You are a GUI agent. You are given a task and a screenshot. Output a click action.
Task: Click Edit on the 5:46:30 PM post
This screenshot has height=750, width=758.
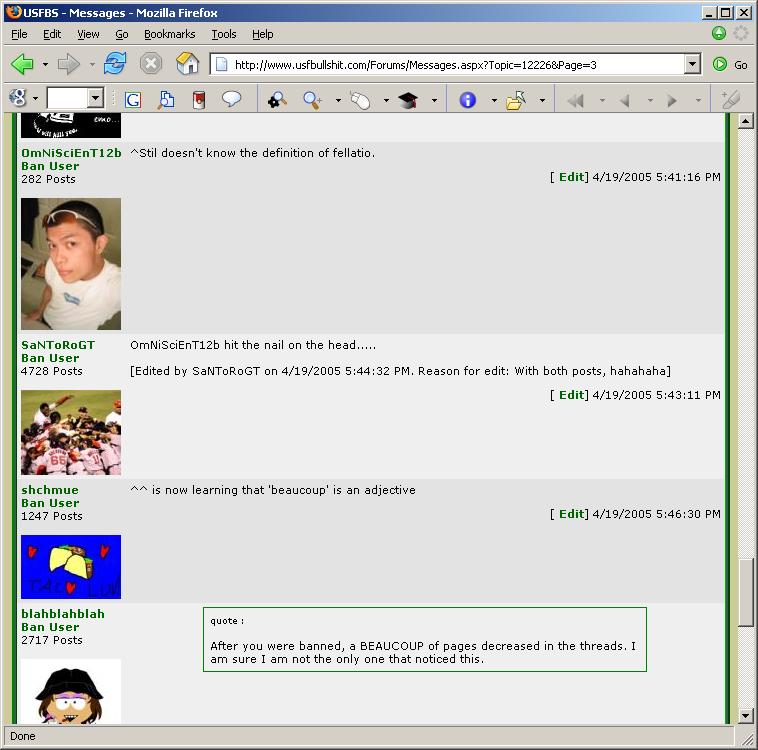click(571, 514)
